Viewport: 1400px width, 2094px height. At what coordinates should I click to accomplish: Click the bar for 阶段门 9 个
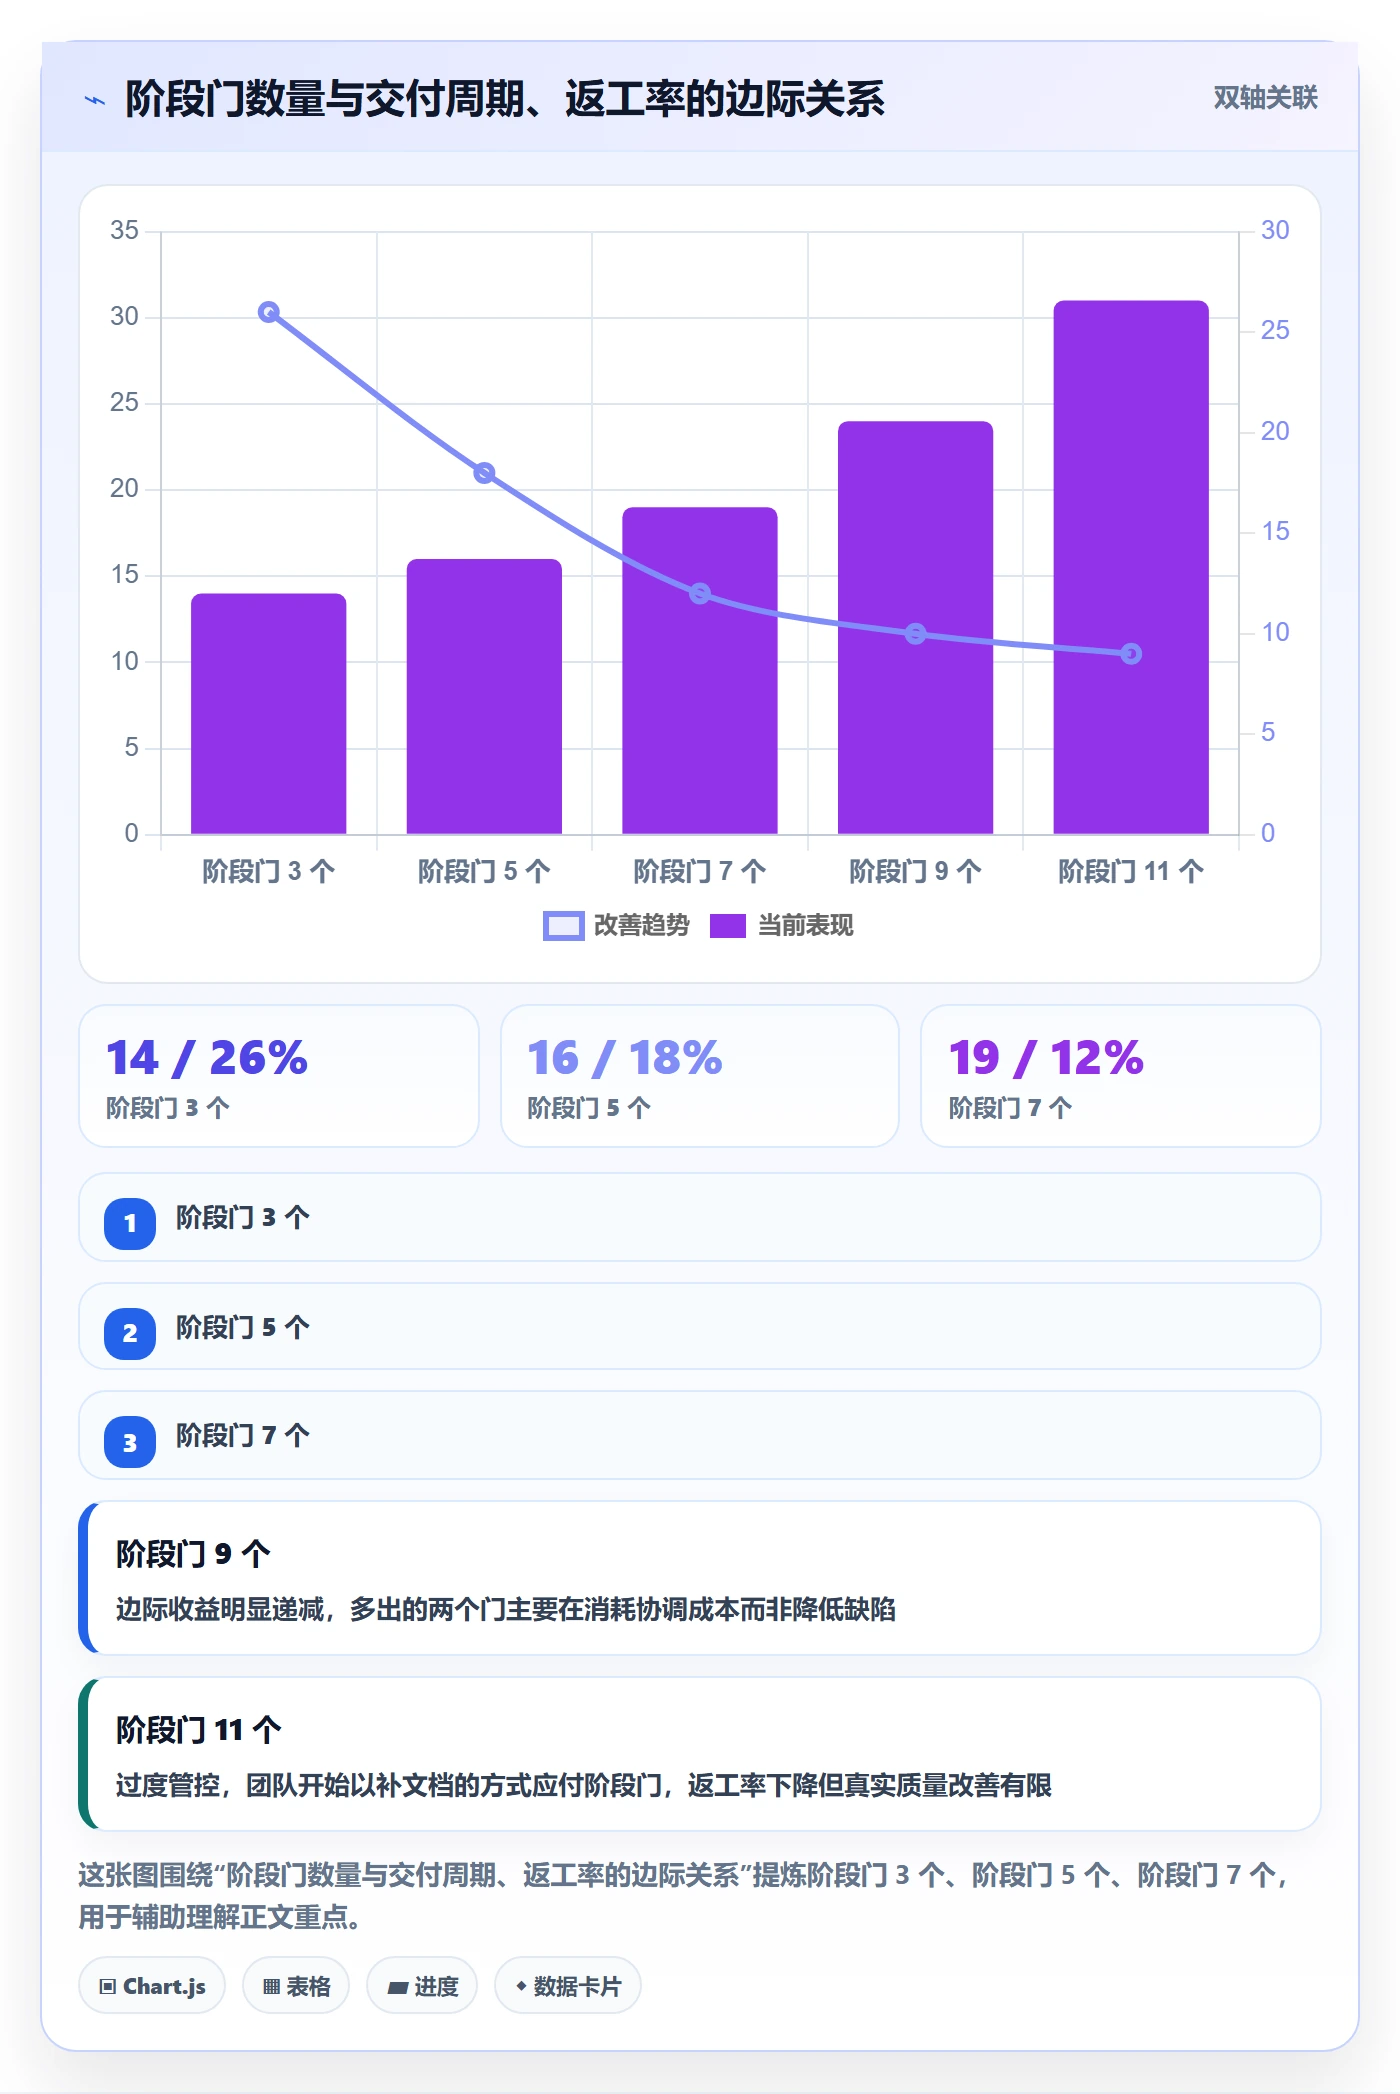tap(915, 628)
